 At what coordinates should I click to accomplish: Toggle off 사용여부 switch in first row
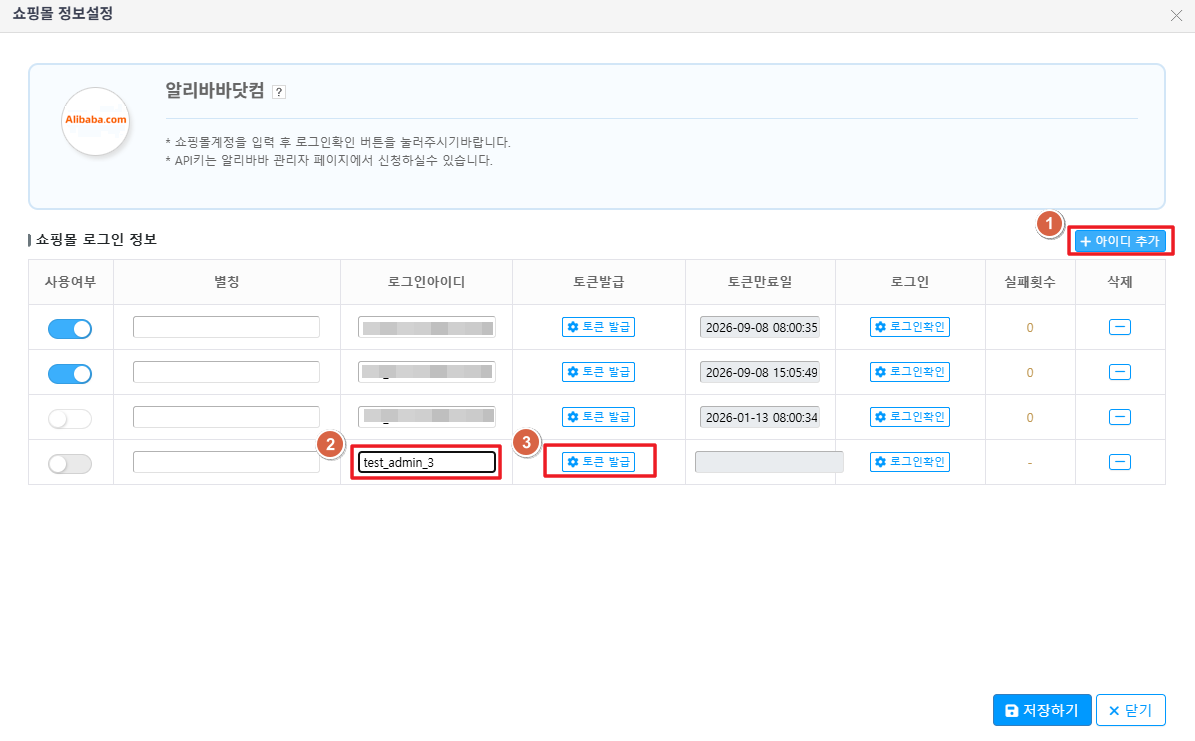pyautogui.click(x=70, y=328)
